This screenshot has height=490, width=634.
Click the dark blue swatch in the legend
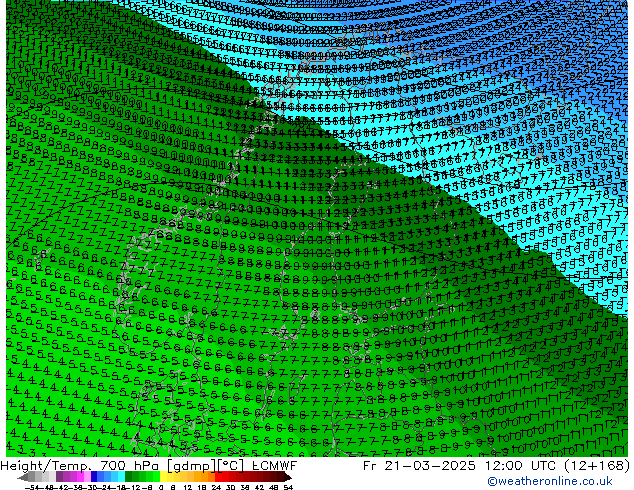[x=94, y=477]
